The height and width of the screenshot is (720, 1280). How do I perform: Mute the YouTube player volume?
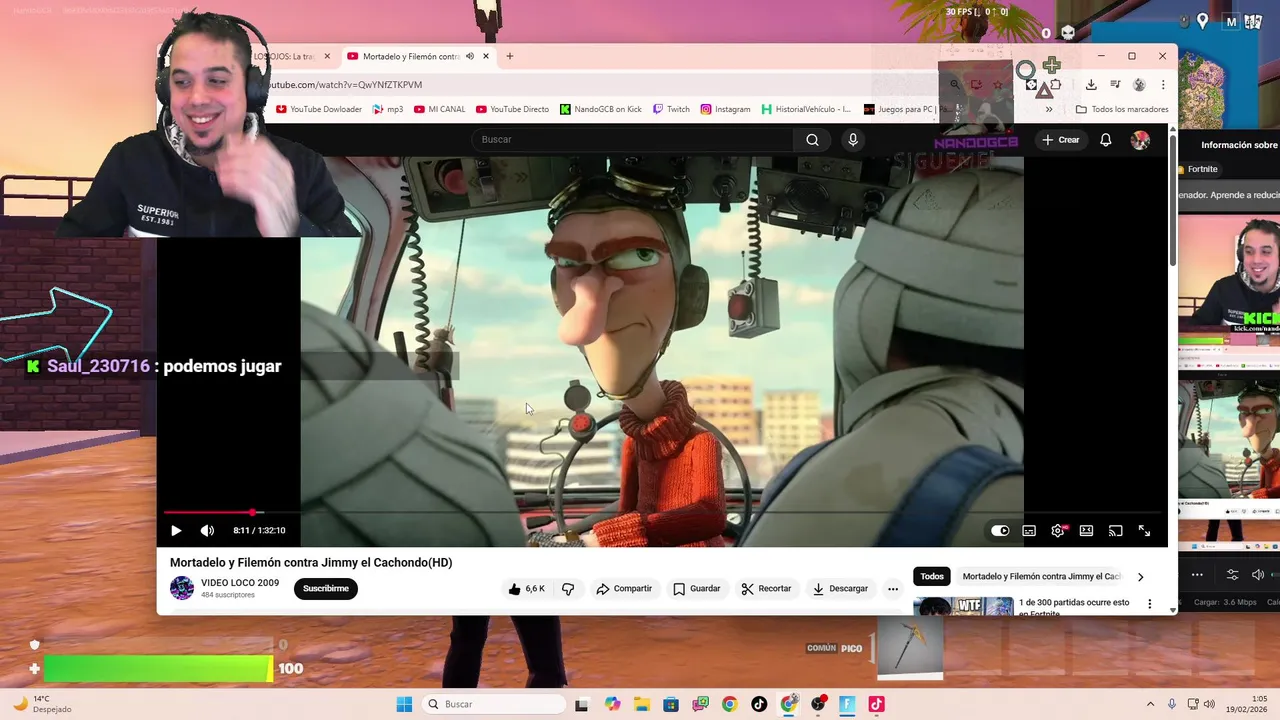pyautogui.click(x=207, y=531)
